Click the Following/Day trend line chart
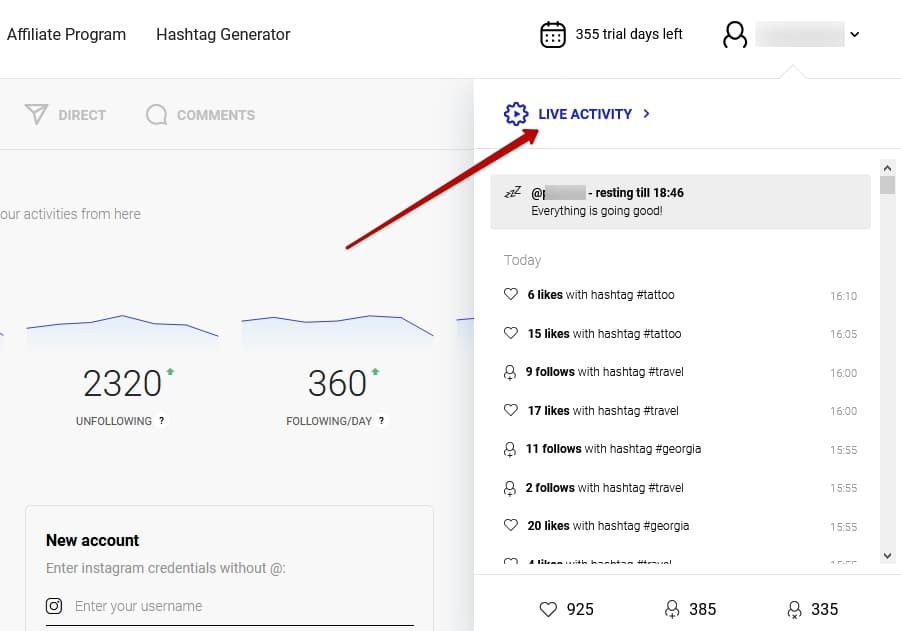 tap(337, 330)
